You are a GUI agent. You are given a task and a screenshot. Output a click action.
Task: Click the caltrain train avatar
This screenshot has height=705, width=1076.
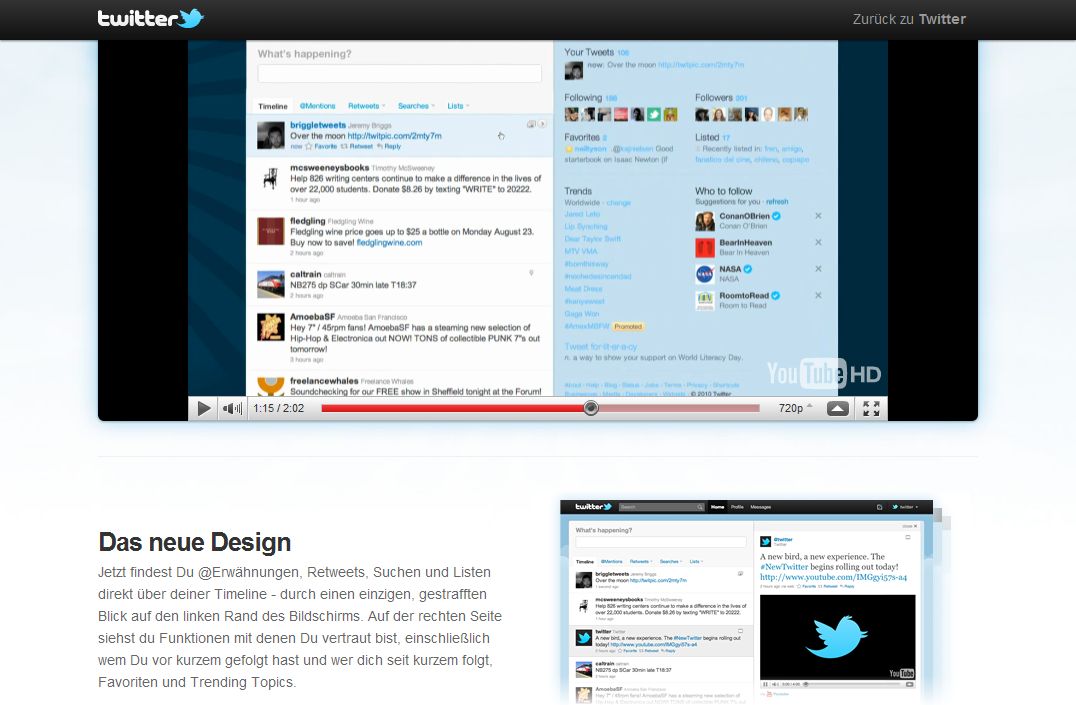point(270,284)
